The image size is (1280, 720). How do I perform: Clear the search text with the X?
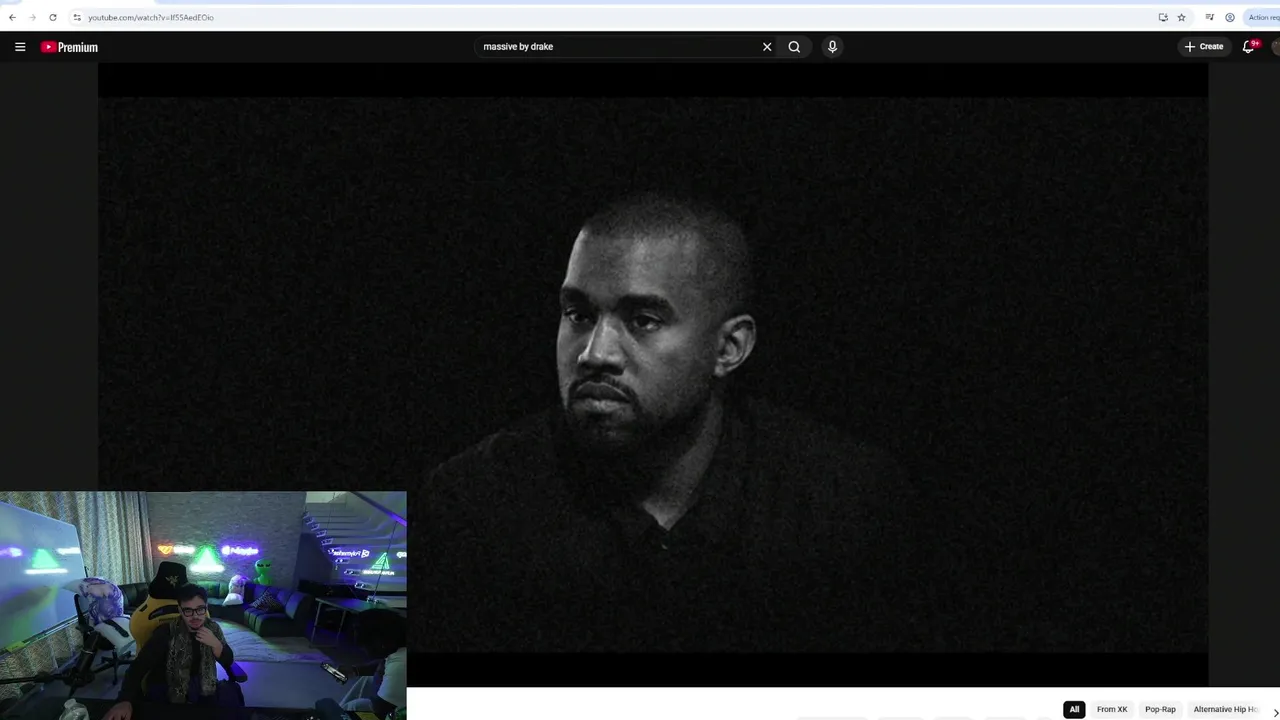click(767, 47)
